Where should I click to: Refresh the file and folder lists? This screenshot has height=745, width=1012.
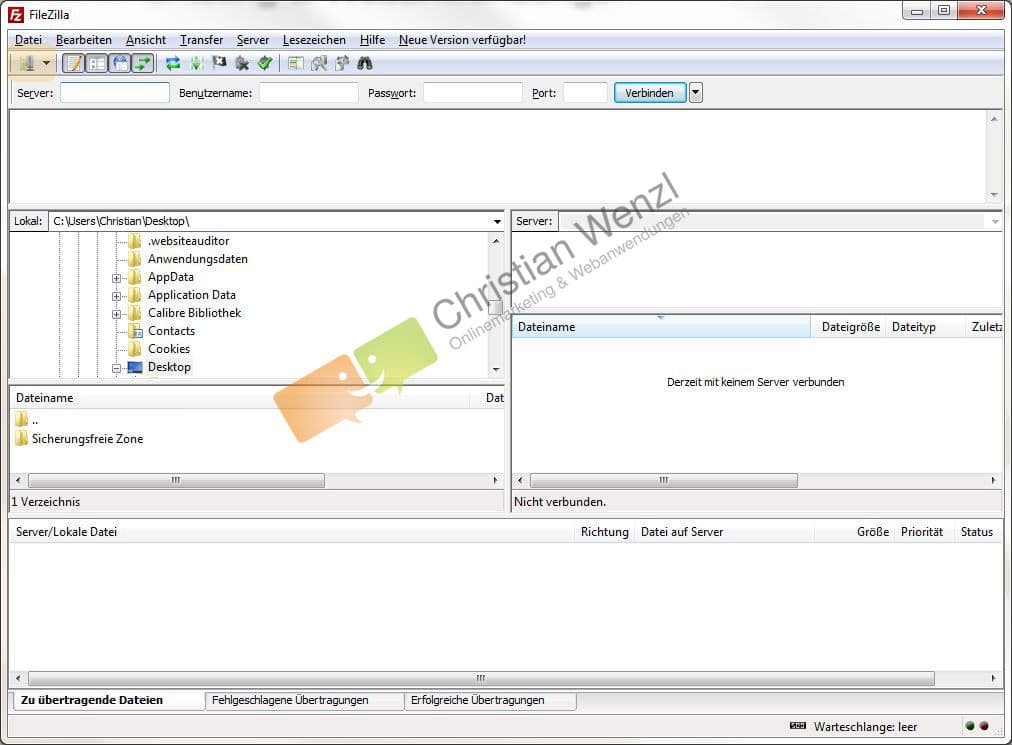click(172, 63)
